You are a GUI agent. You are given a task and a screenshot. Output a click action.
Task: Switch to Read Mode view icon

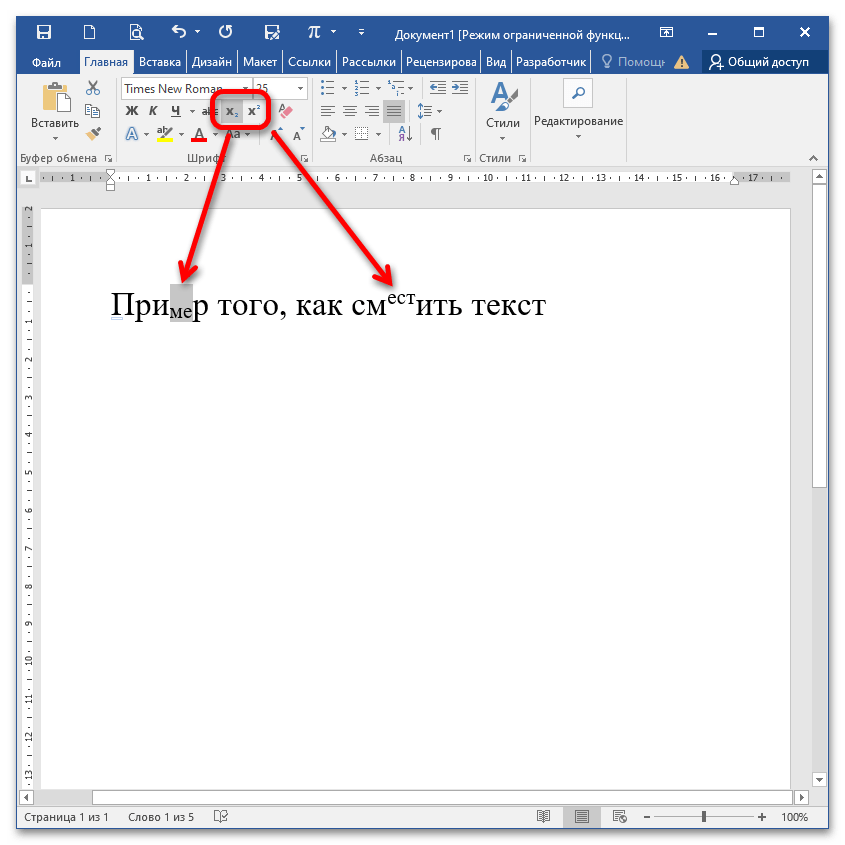pos(543,817)
